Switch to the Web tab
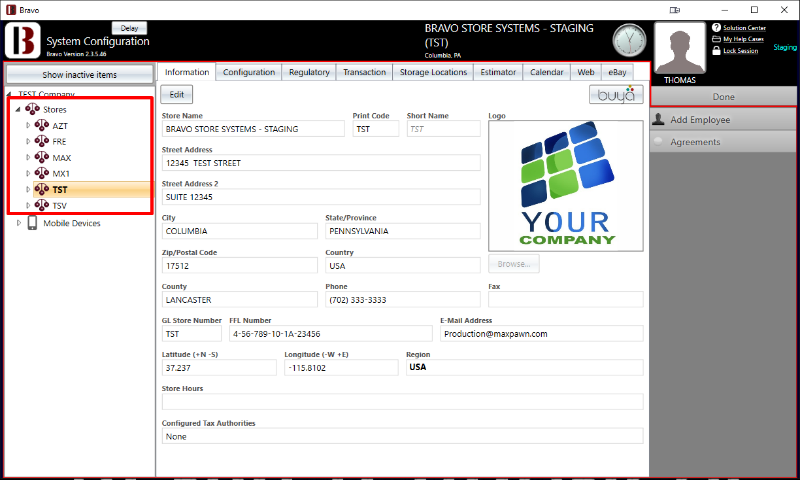This screenshot has width=800, height=480. 586,72
